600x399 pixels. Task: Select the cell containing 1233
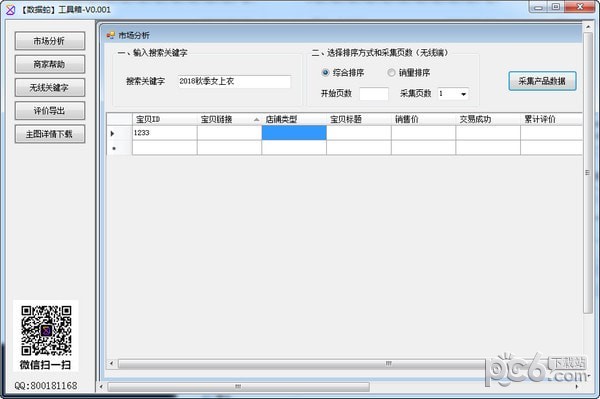tap(165, 133)
